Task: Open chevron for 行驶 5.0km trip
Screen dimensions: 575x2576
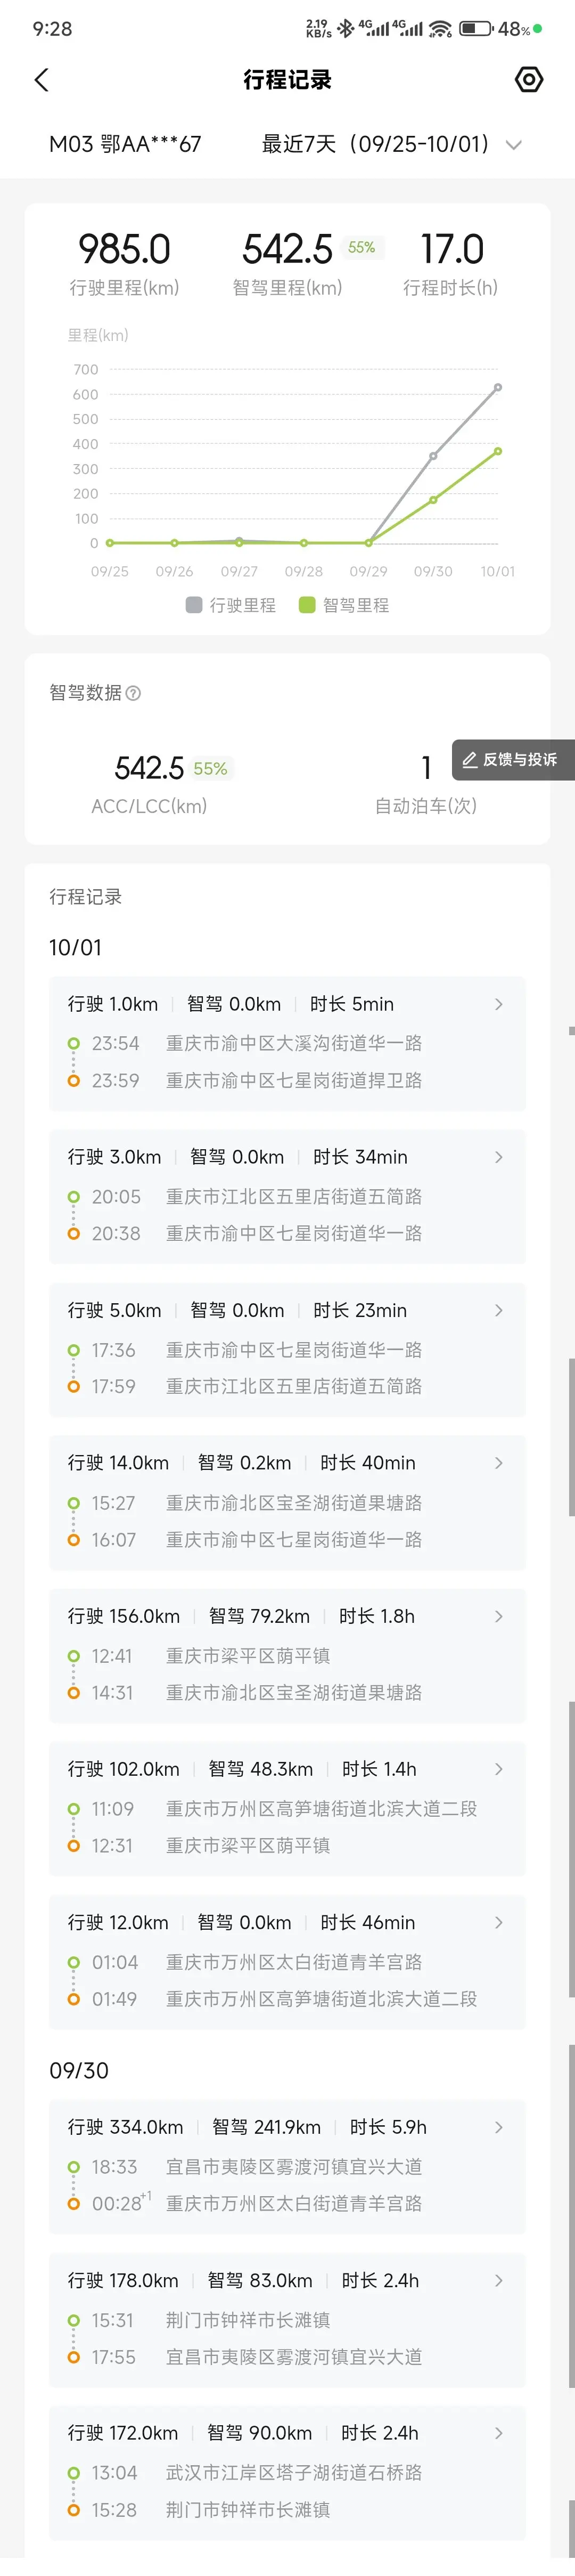Action: [498, 1310]
